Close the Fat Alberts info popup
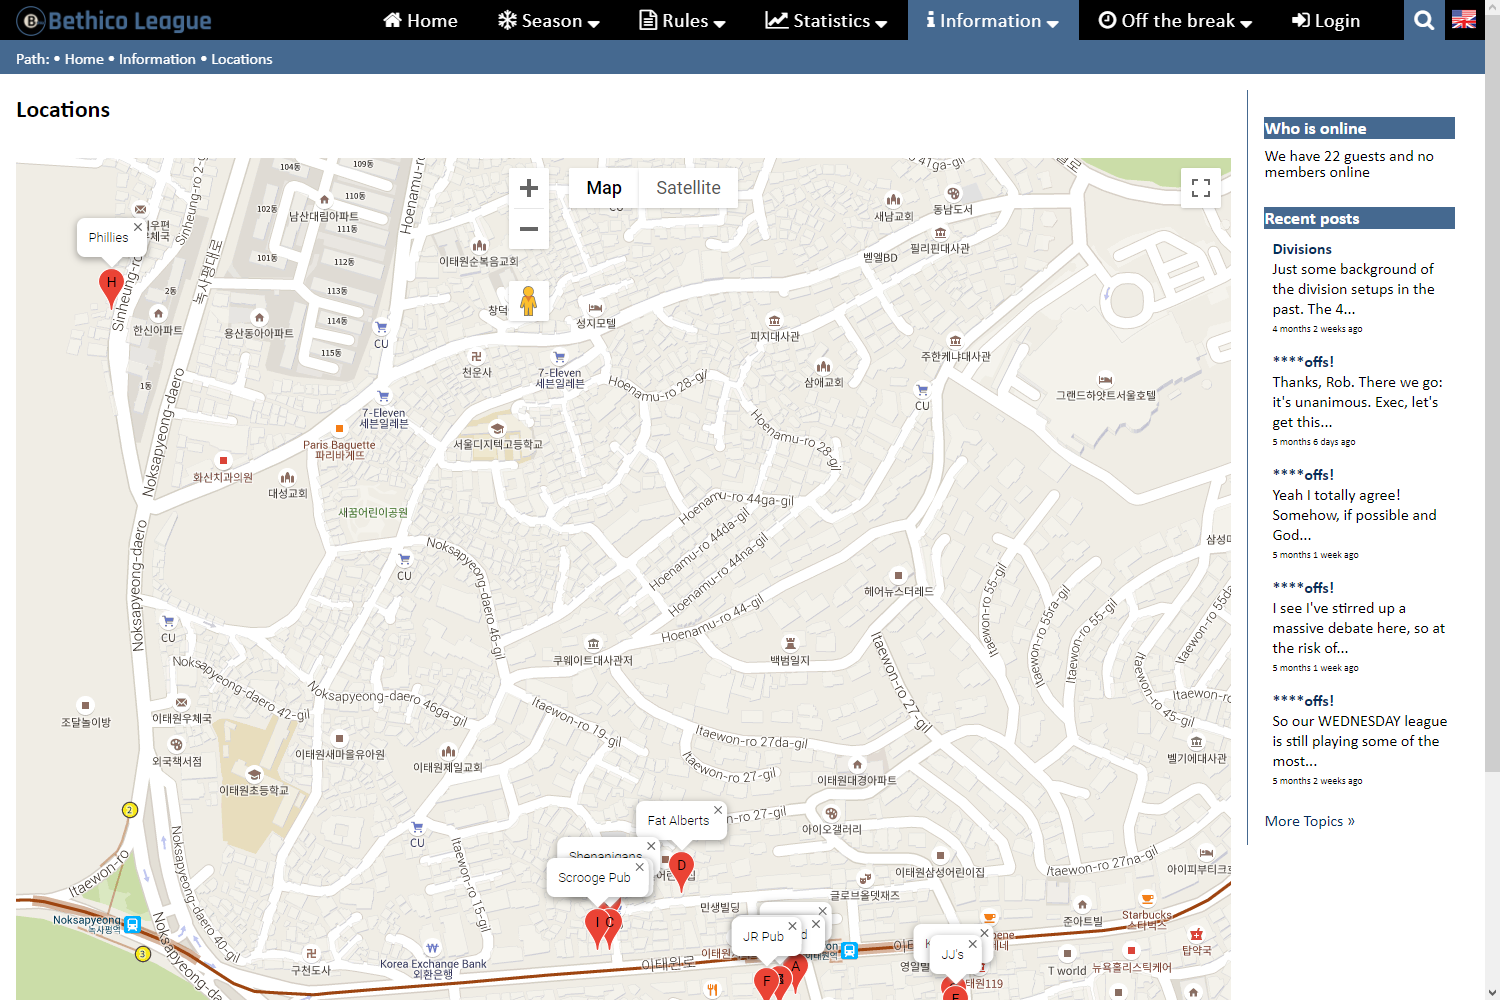The width and height of the screenshot is (1500, 1000). click(x=717, y=810)
